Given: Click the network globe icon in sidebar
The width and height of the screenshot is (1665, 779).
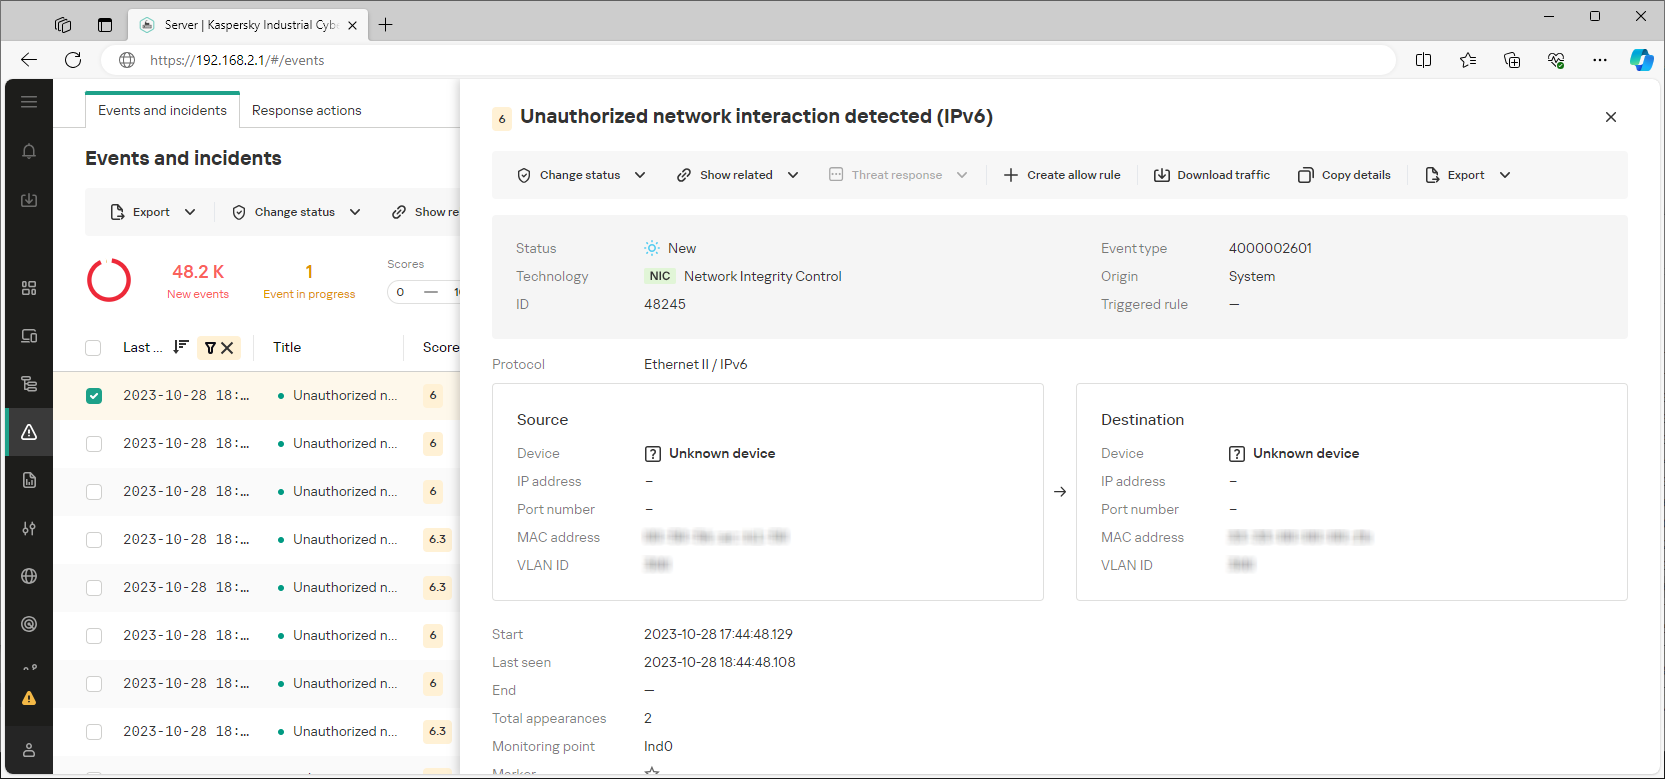Looking at the screenshot, I should [x=29, y=576].
